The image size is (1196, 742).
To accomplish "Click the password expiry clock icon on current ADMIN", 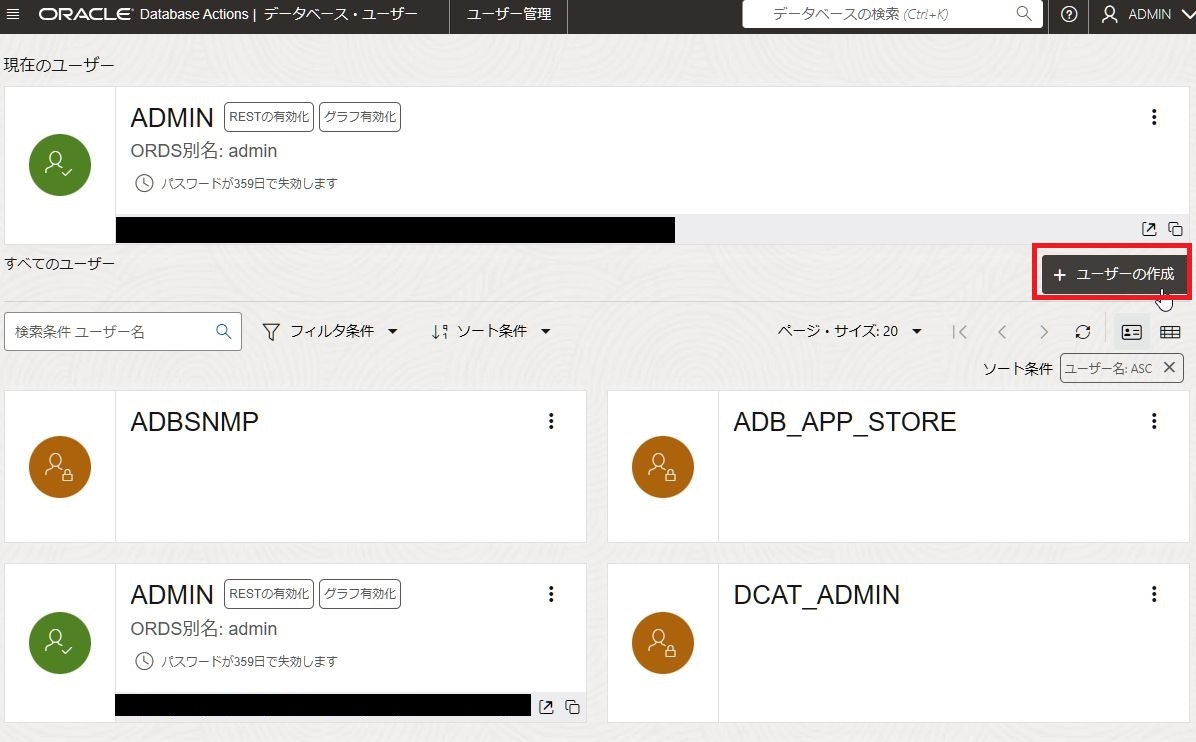I will click(x=144, y=183).
